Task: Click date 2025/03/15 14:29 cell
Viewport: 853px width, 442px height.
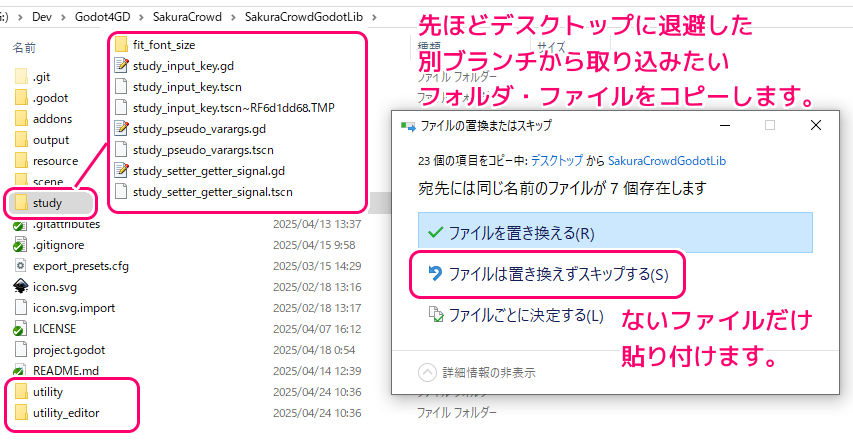Action: pos(317,266)
